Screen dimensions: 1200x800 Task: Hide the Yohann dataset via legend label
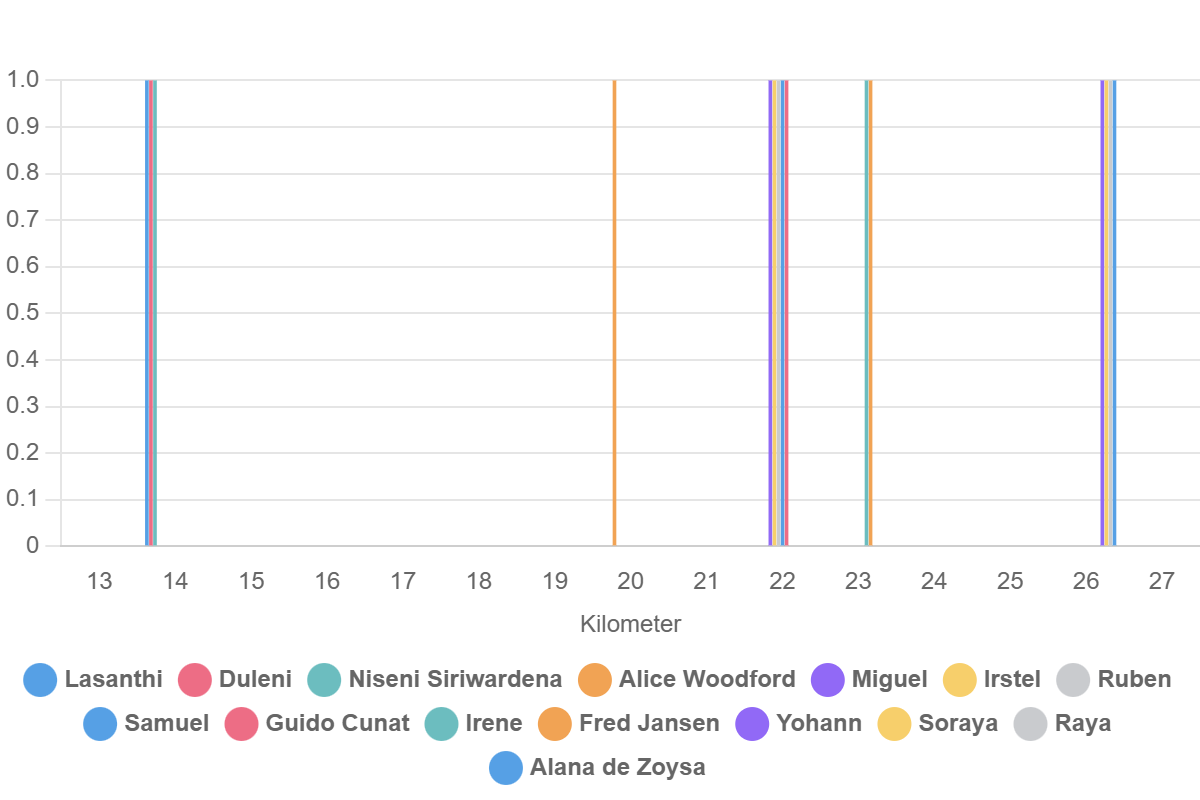click(x=819, y=723)
